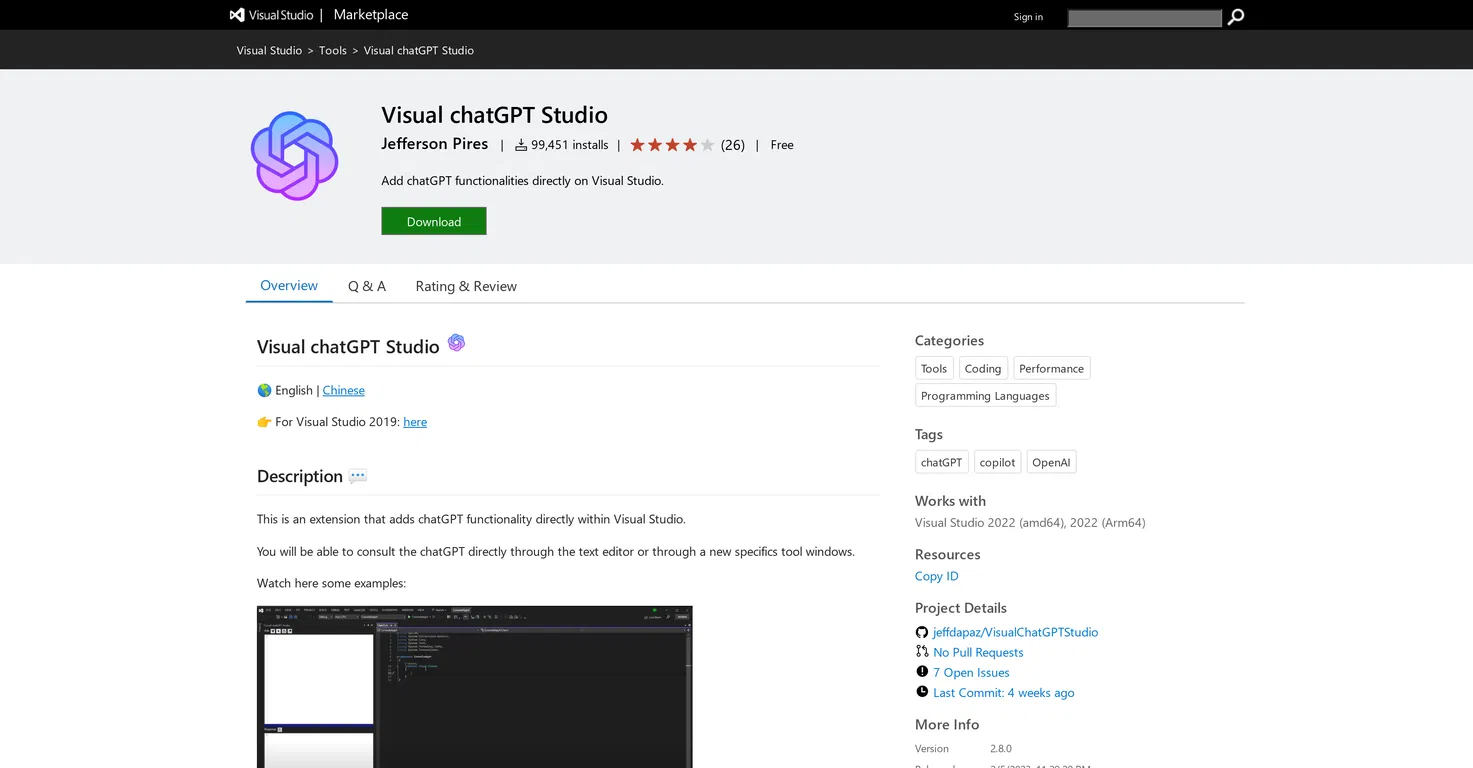Click the installs download icon

pyautogui.click(x=521, y=145)
